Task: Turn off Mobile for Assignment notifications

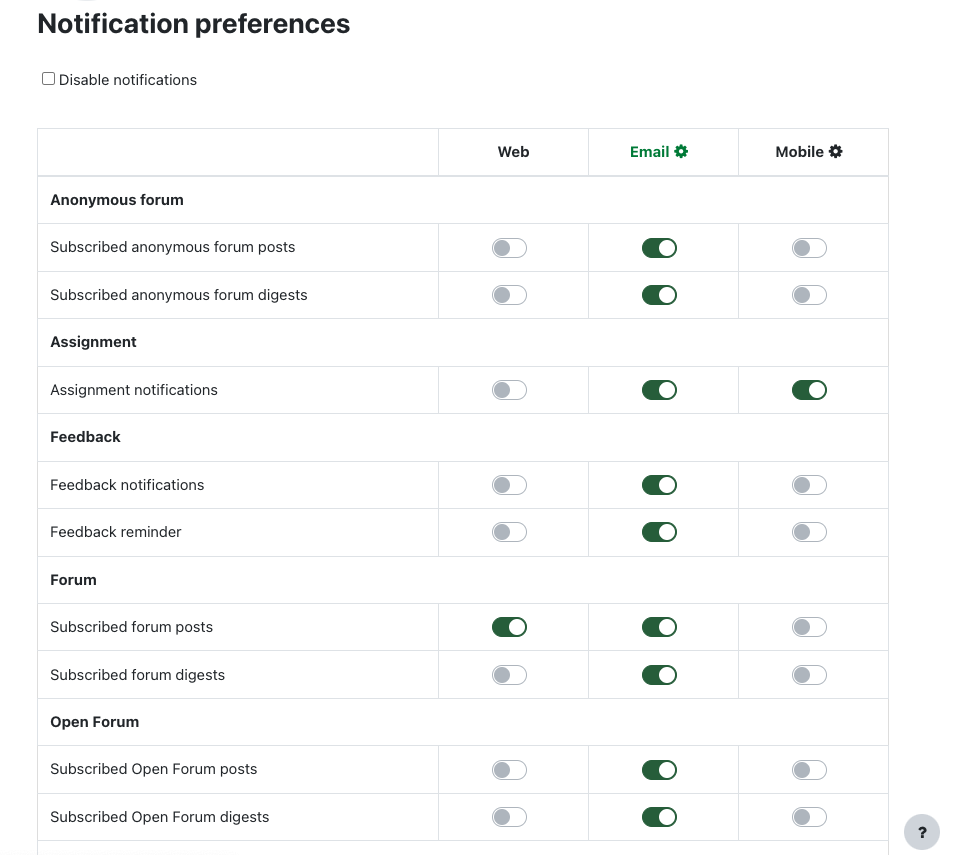Action: coord(809,390)
